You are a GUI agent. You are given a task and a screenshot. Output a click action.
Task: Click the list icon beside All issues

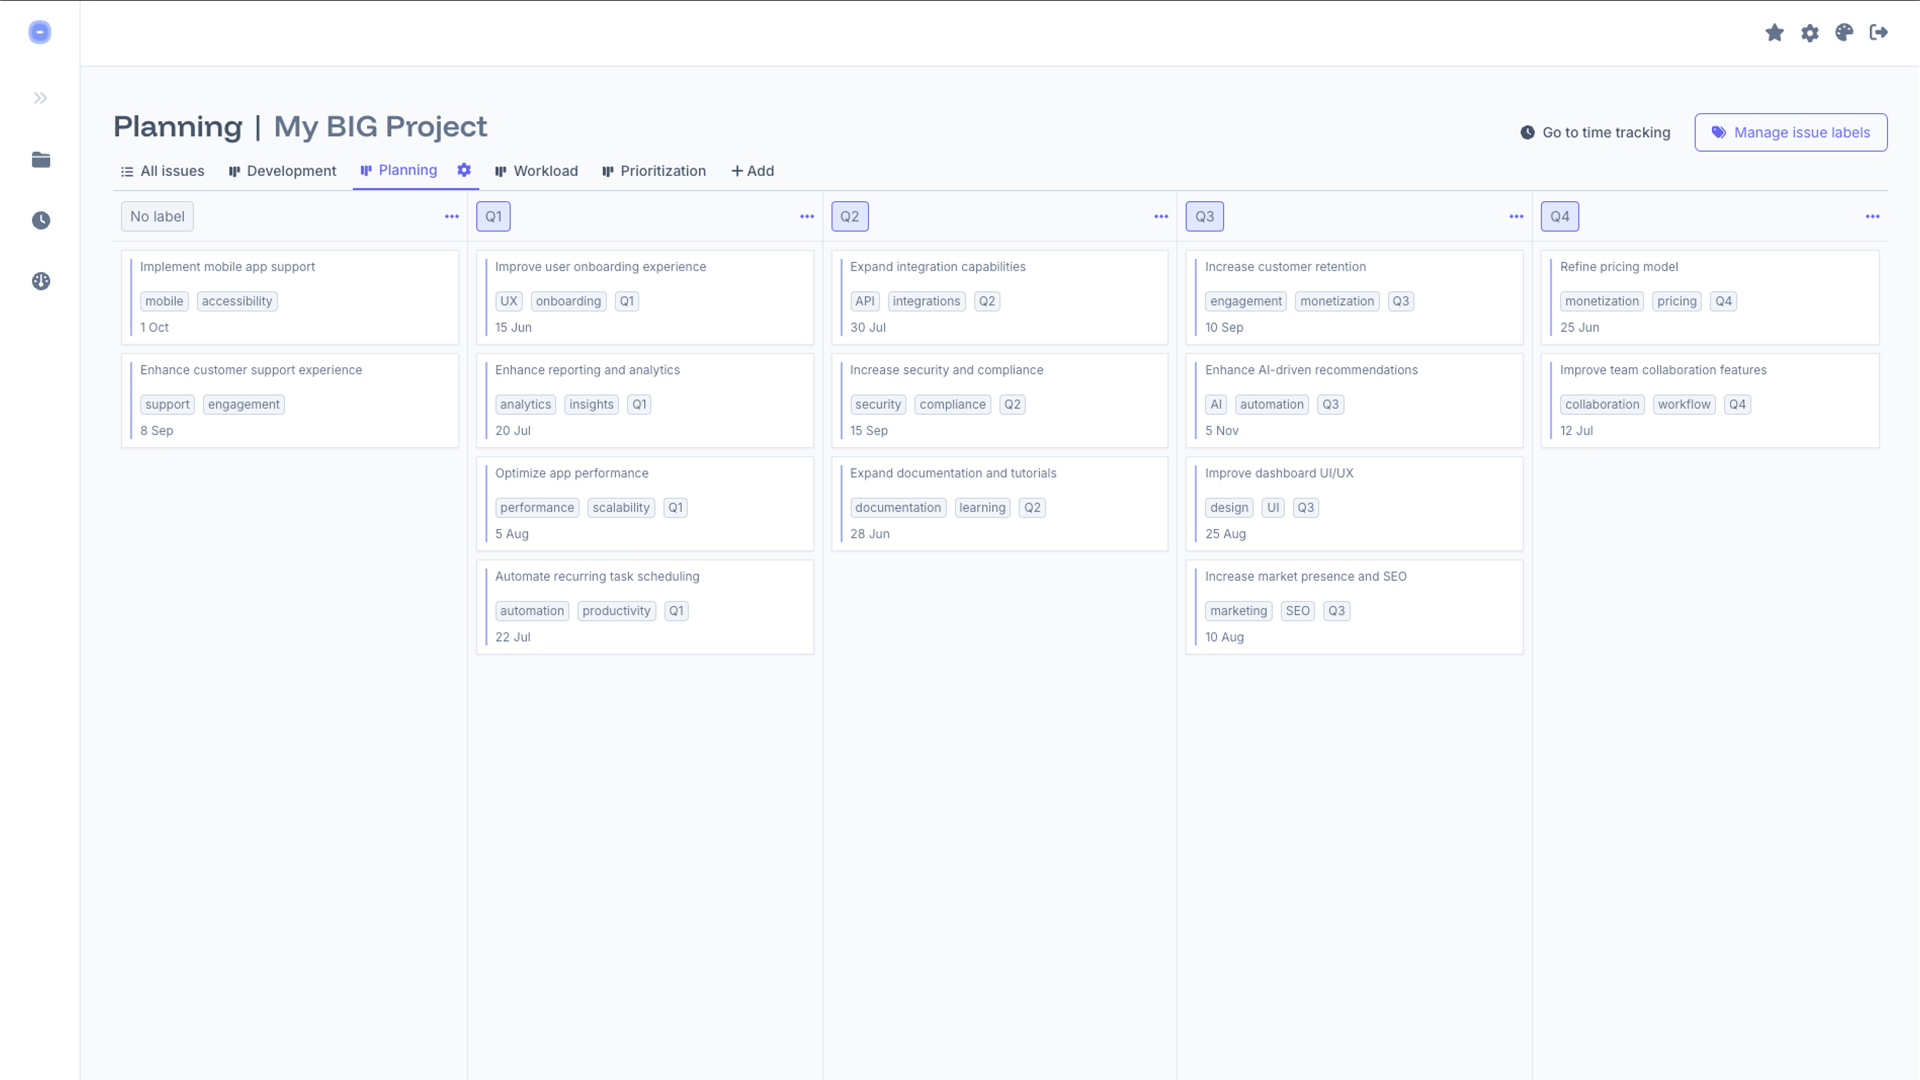click(125, 170)
